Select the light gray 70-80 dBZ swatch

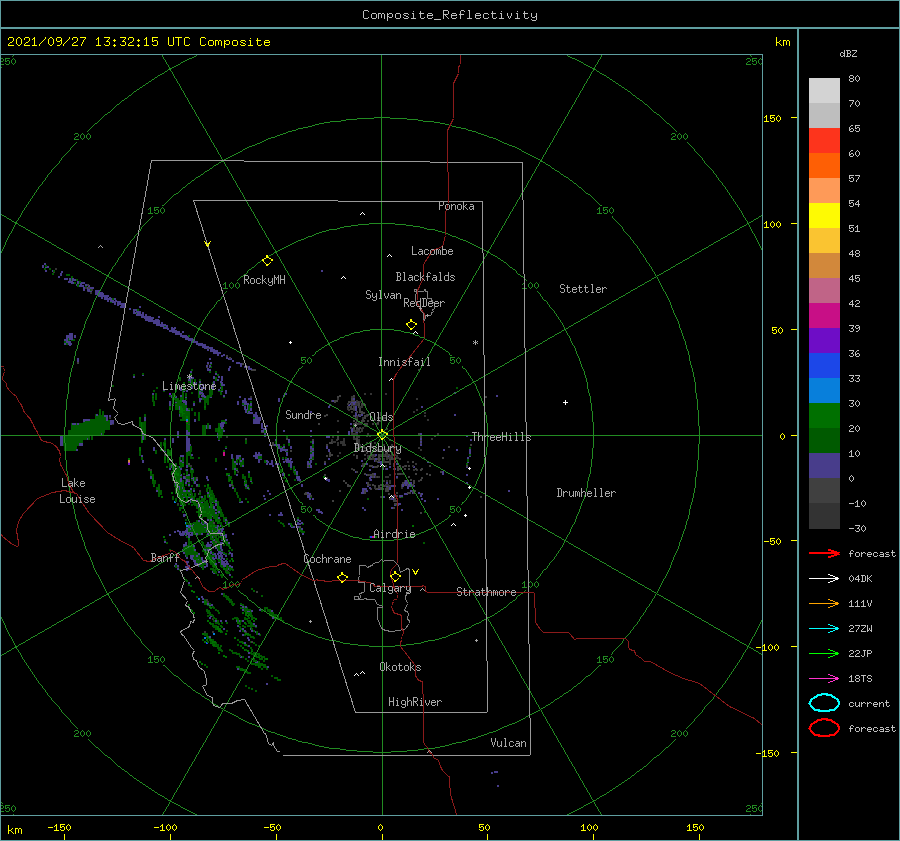pos(824,91)
